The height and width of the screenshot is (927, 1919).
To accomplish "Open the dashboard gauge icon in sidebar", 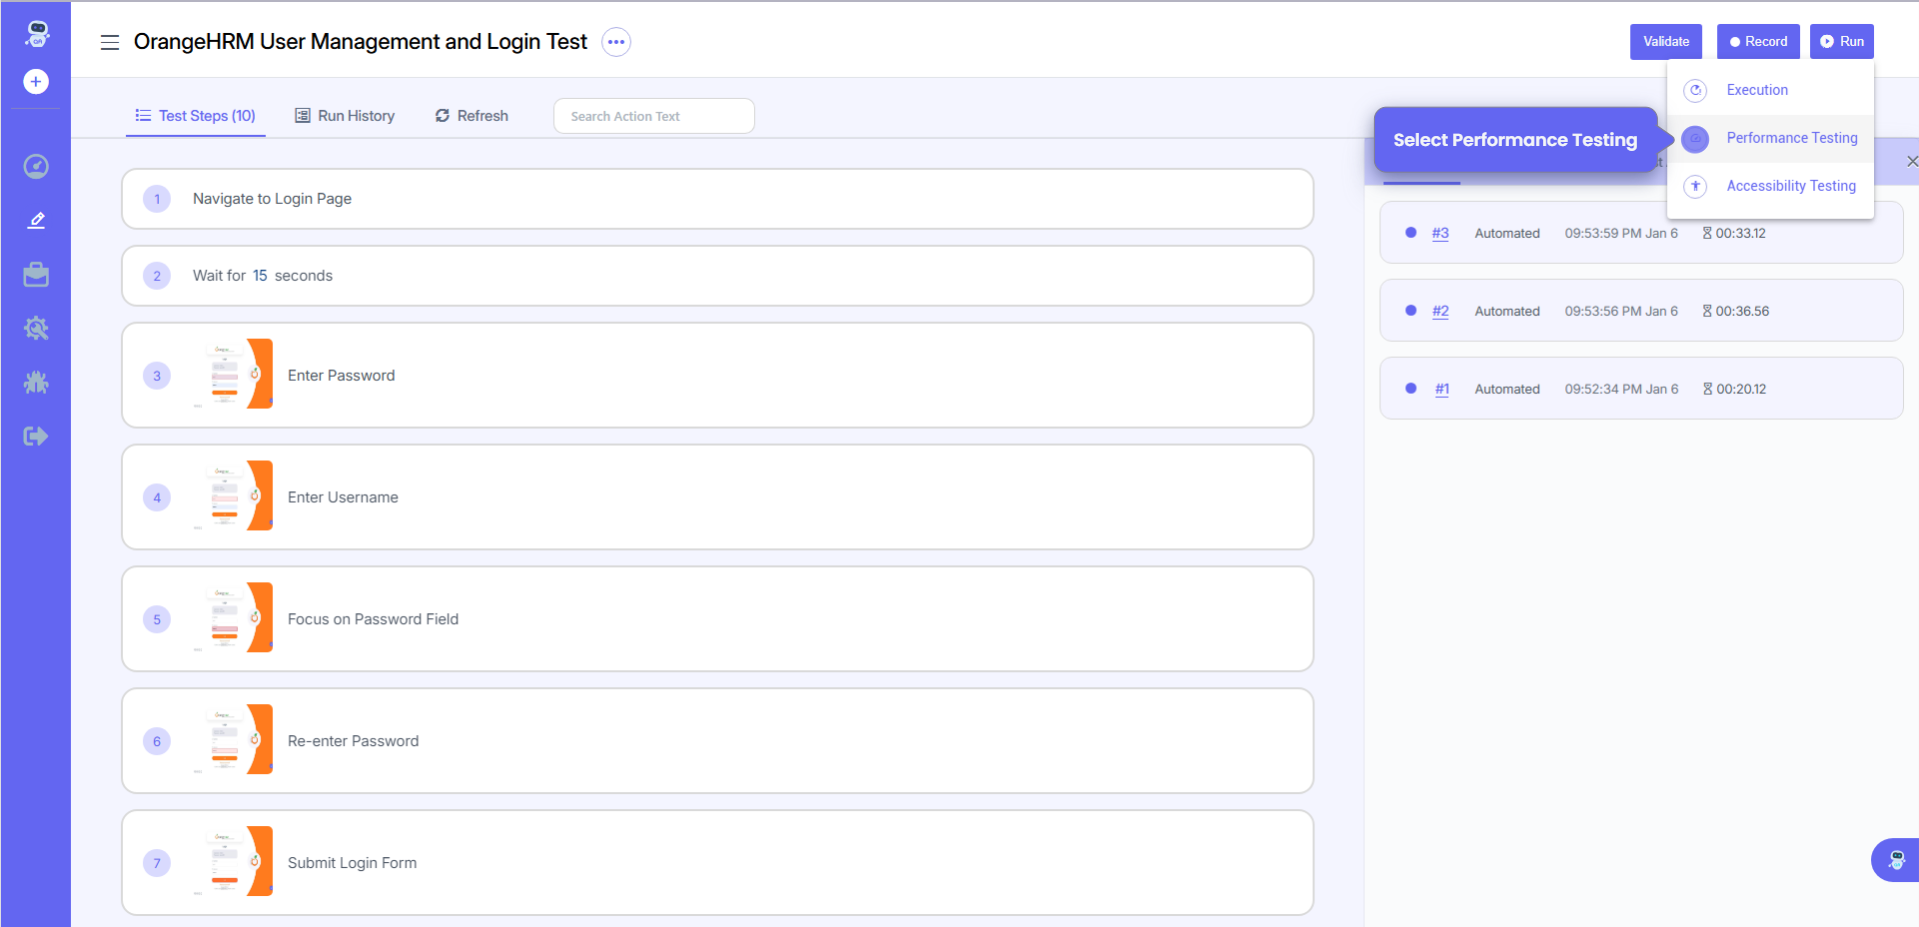I will pos(36,166).
